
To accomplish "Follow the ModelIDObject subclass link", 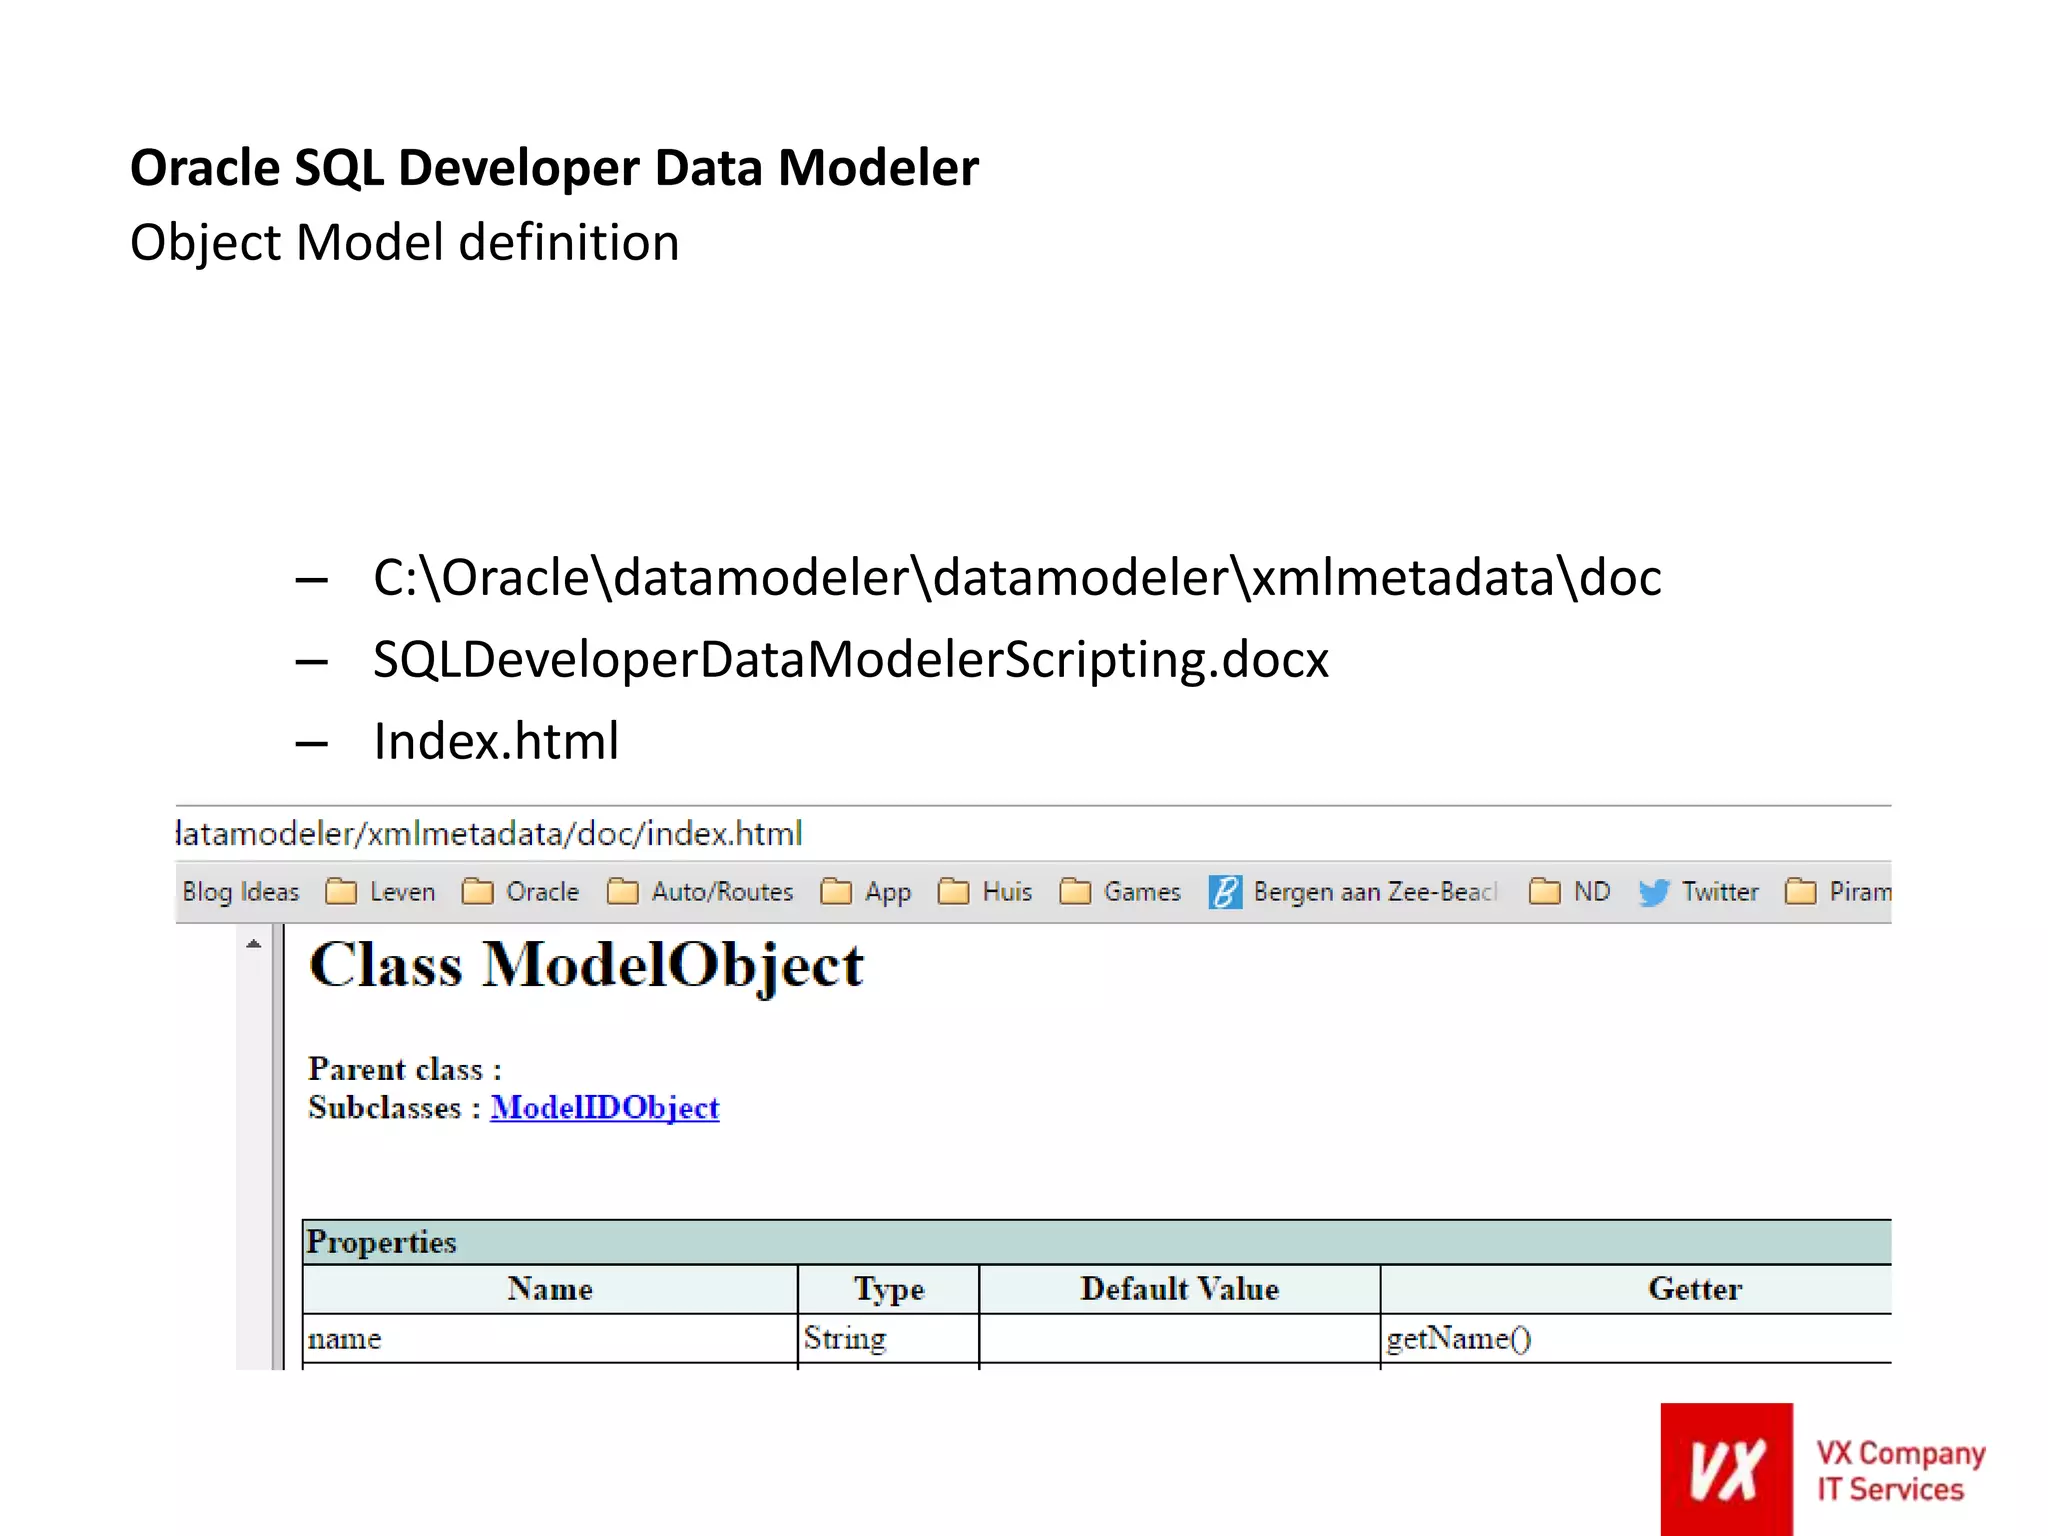I will pyautogui.click(x=604, y=1107).
